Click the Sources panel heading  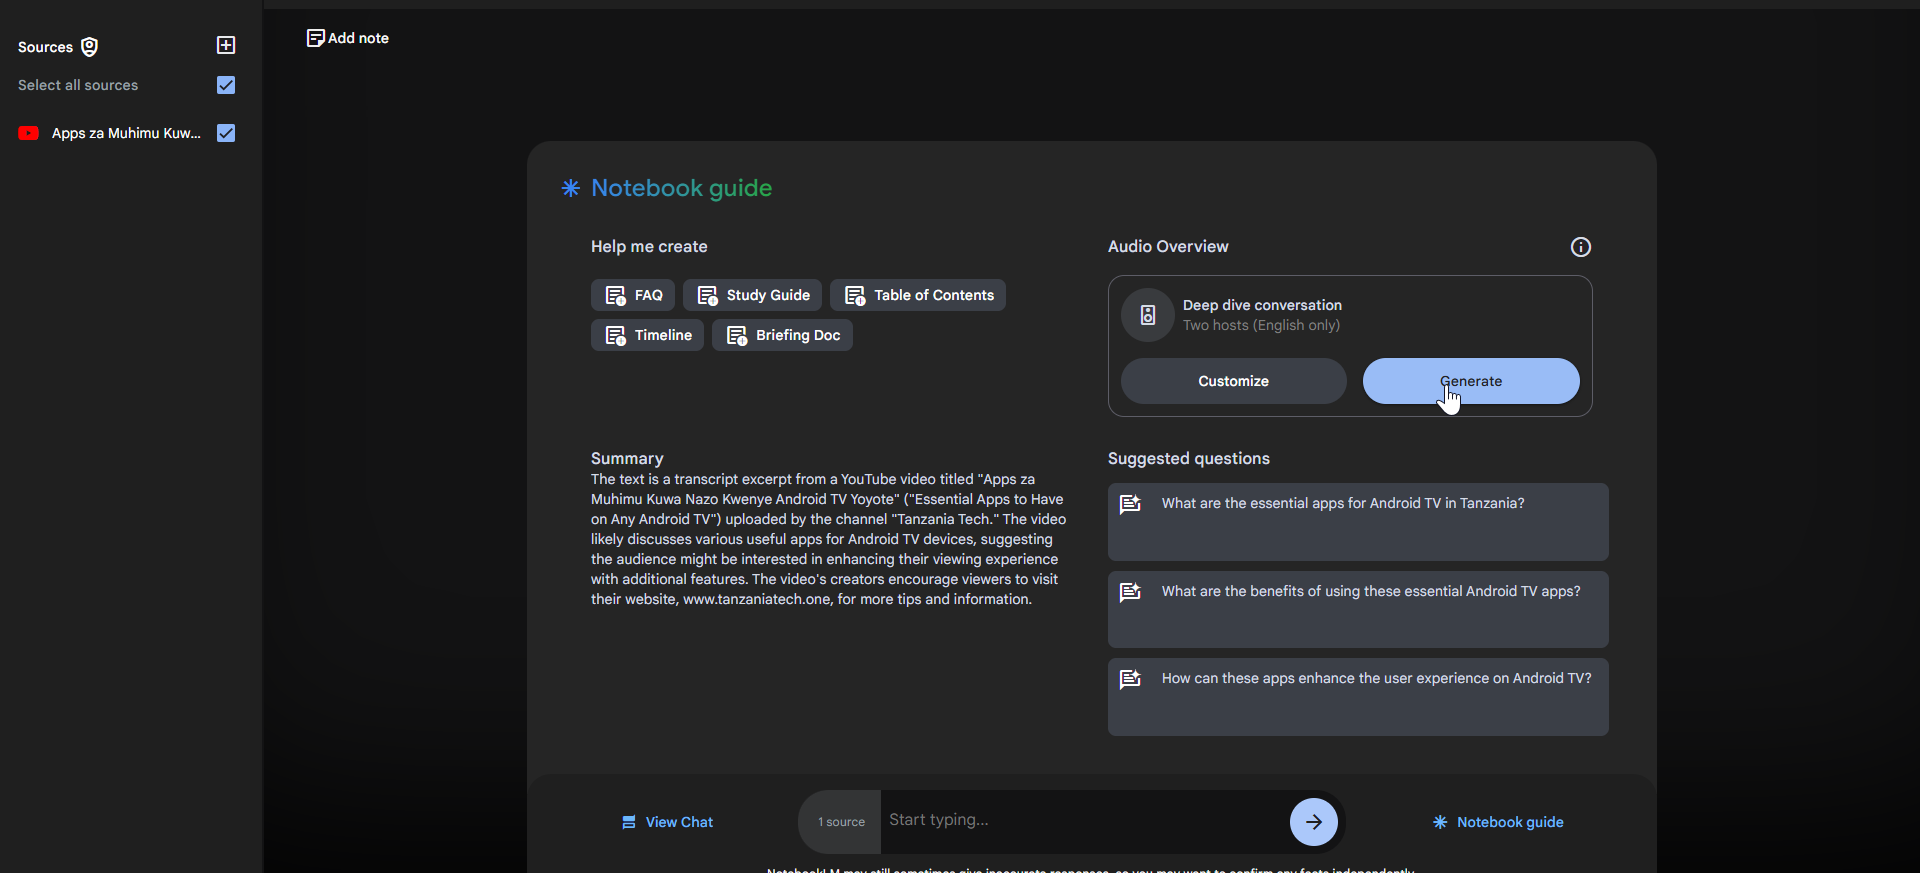click(45, 47)
